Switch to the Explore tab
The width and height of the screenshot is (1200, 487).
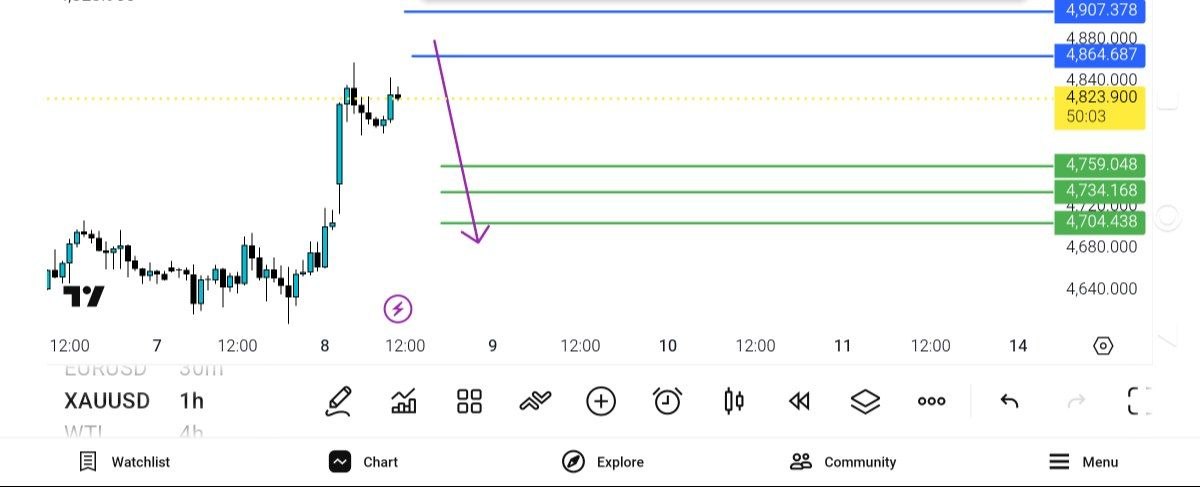[603, 462]
